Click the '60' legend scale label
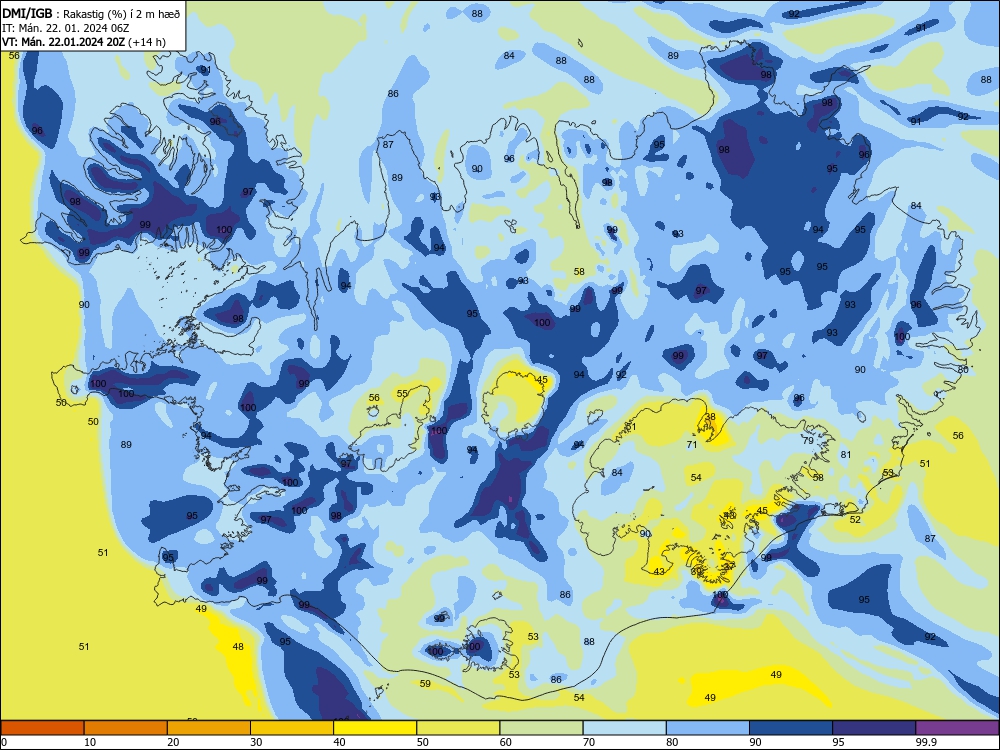 click(506, 742)
